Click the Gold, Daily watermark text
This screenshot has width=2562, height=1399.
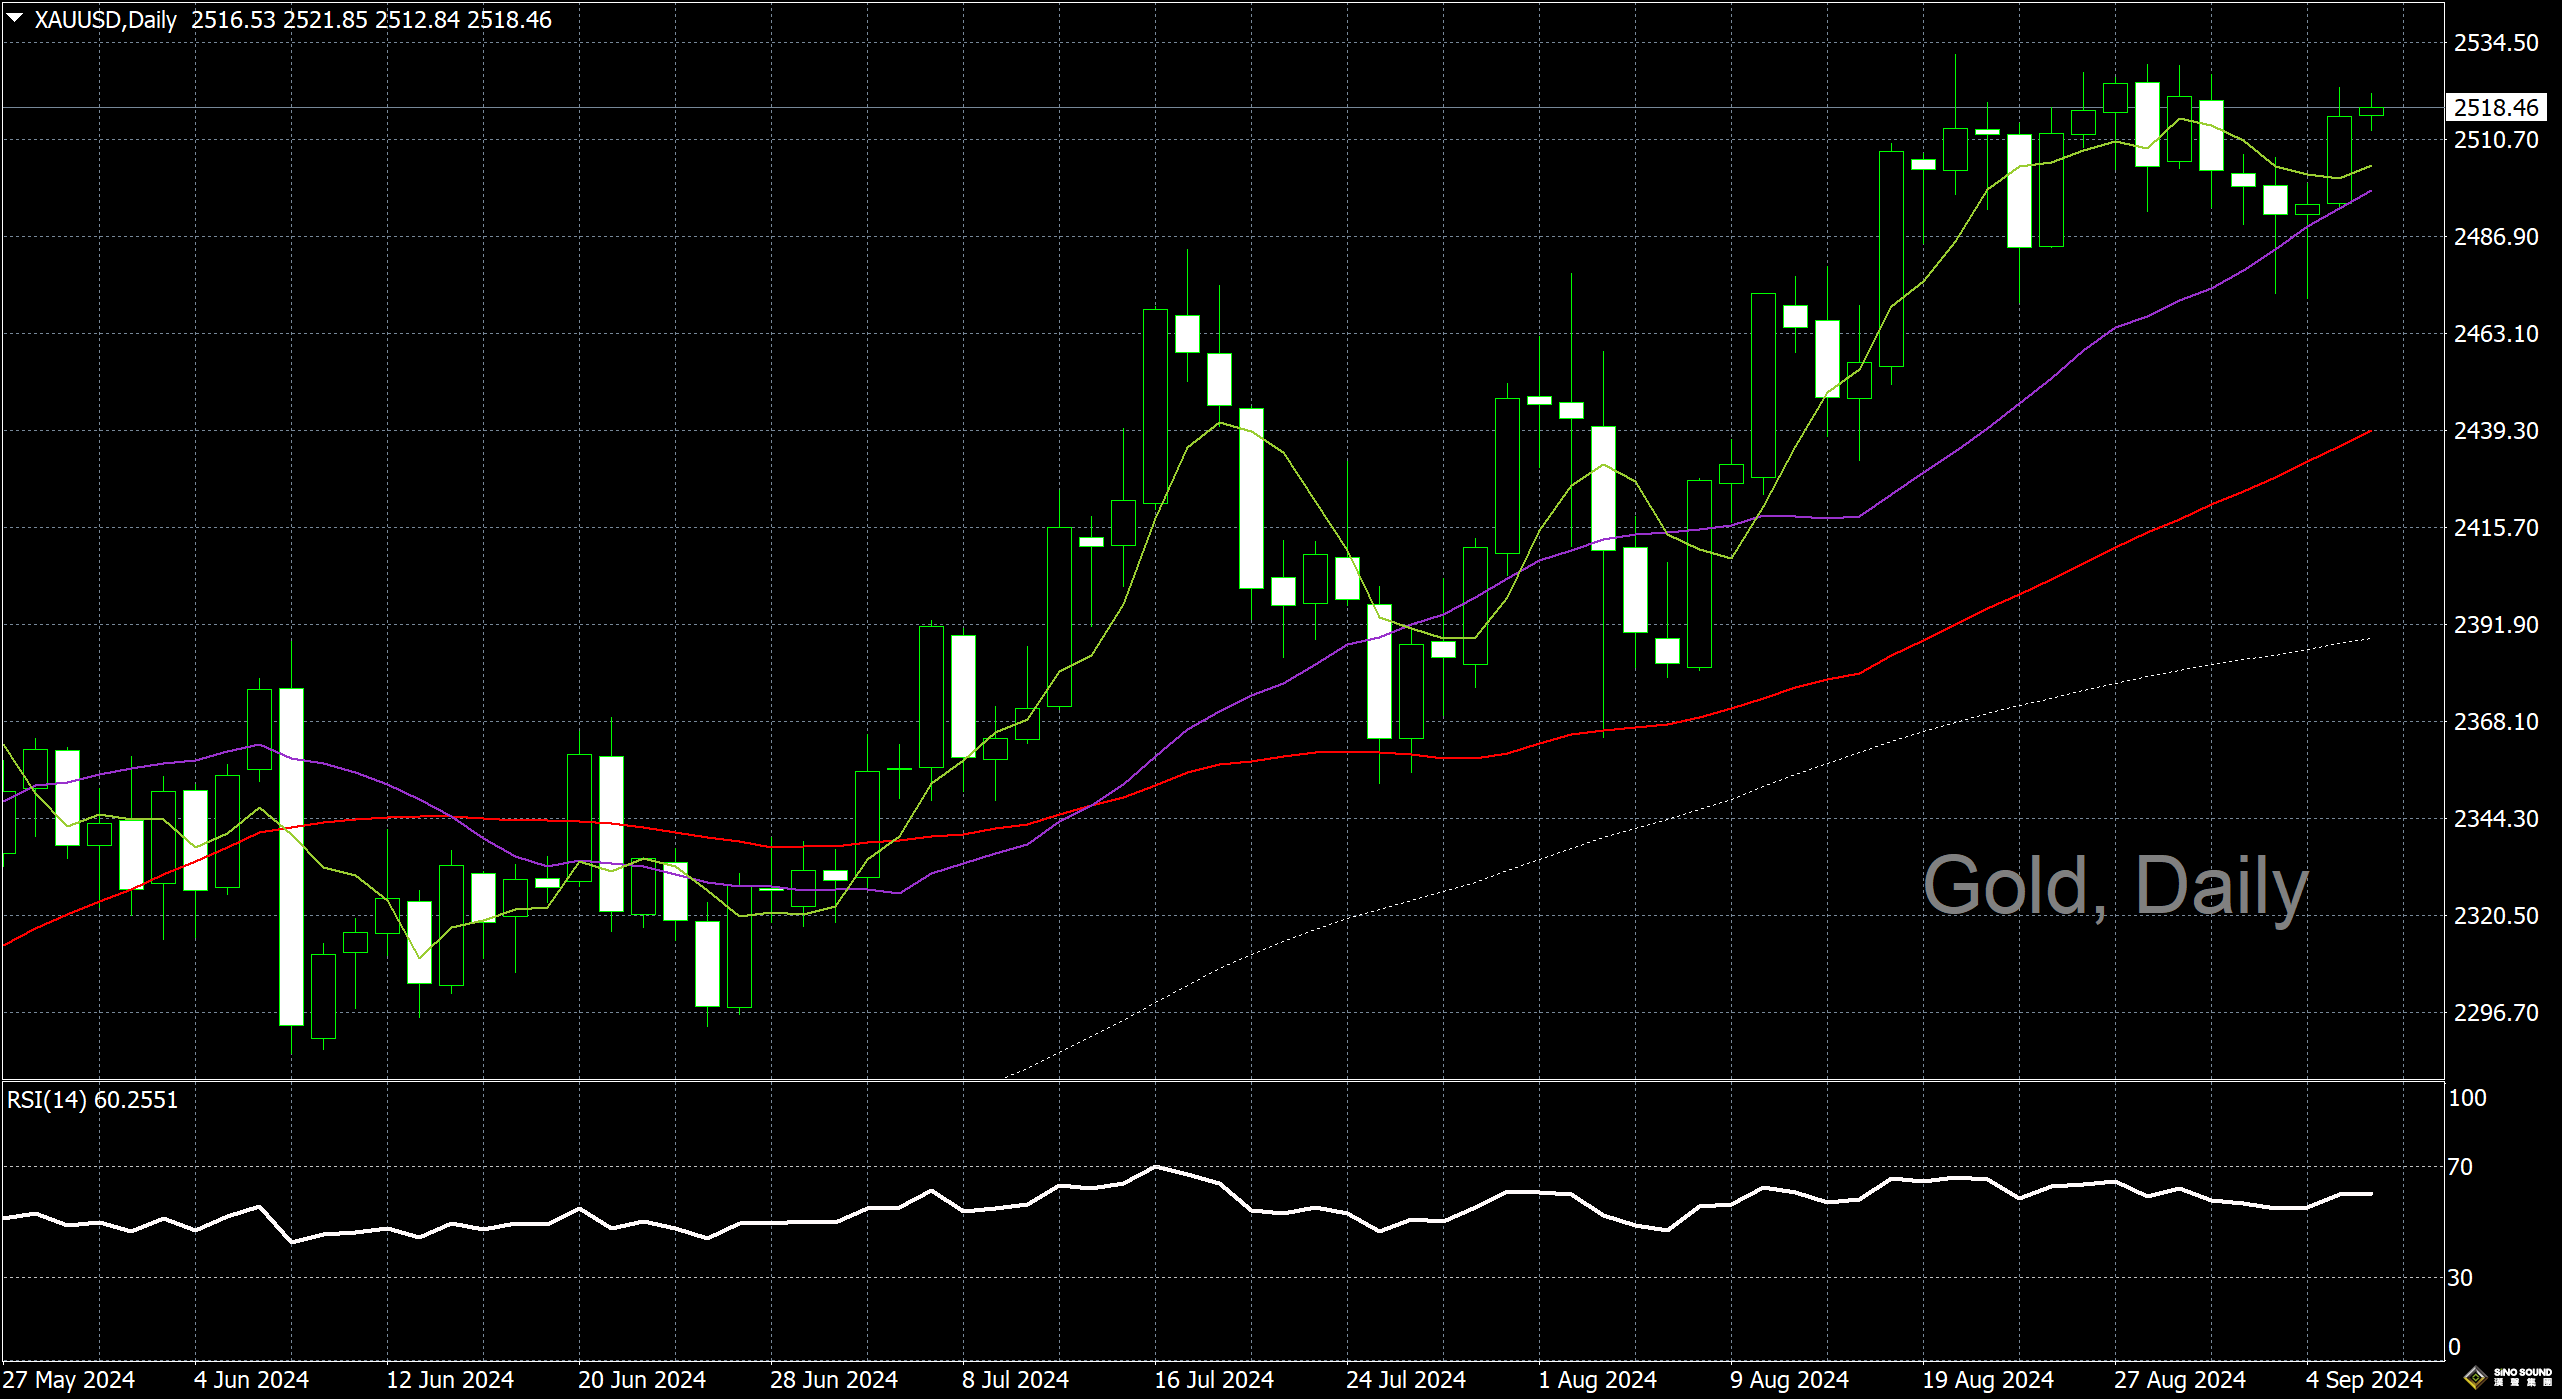point(2115,885)
